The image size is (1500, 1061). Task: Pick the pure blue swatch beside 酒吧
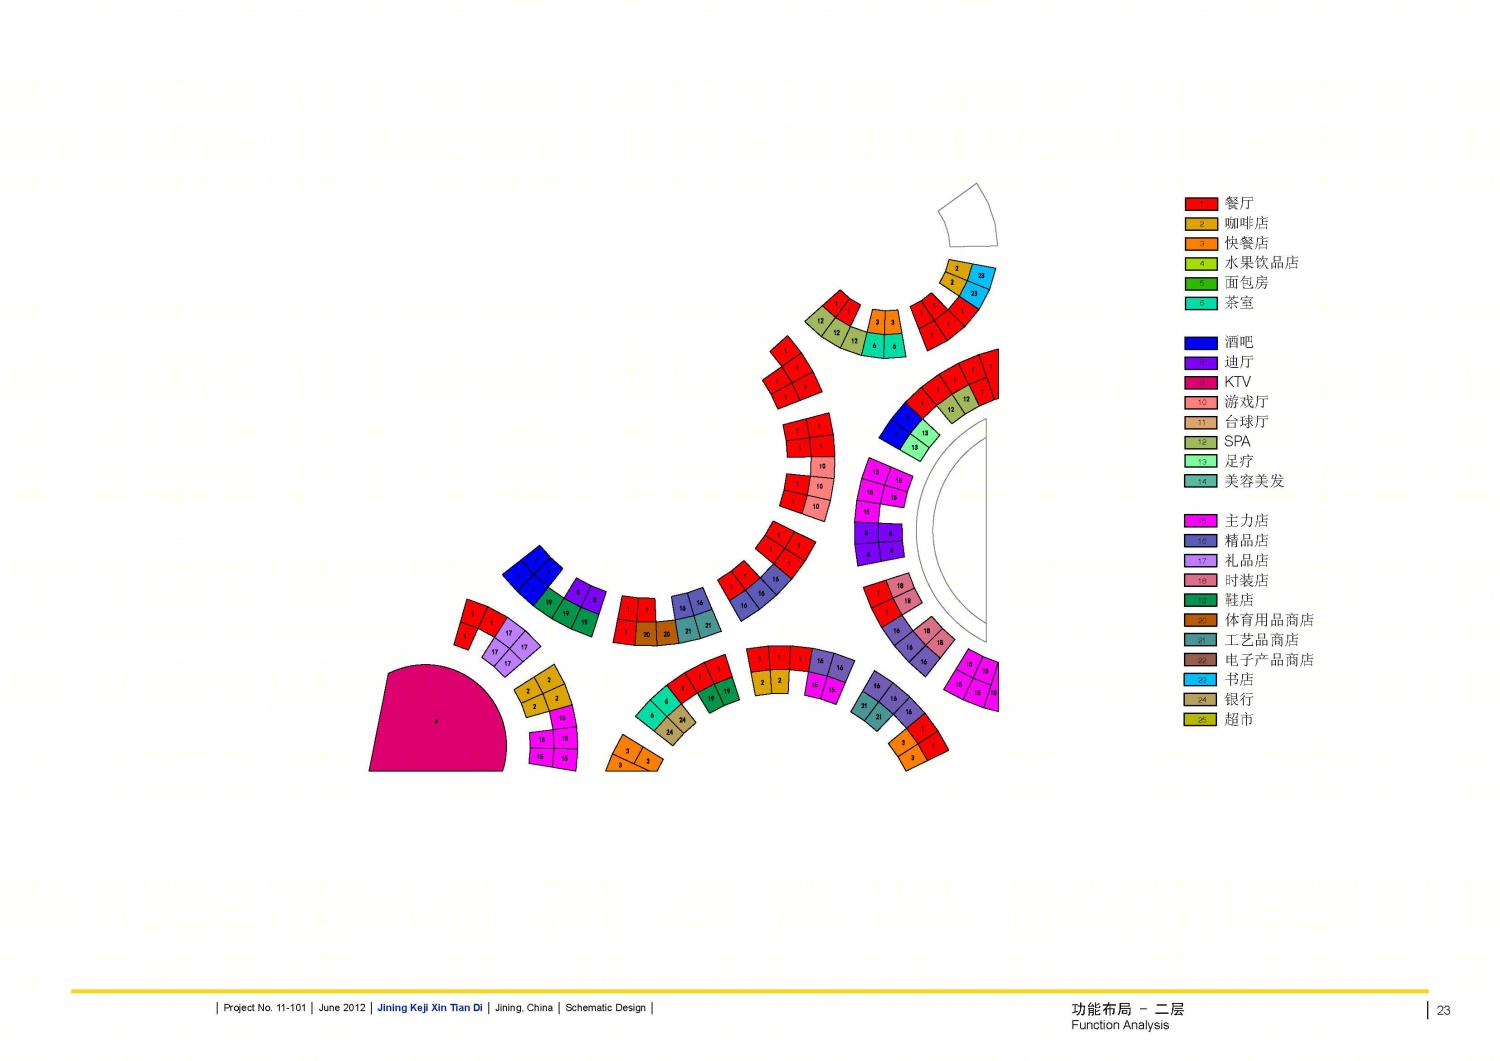click(1201, 343)
